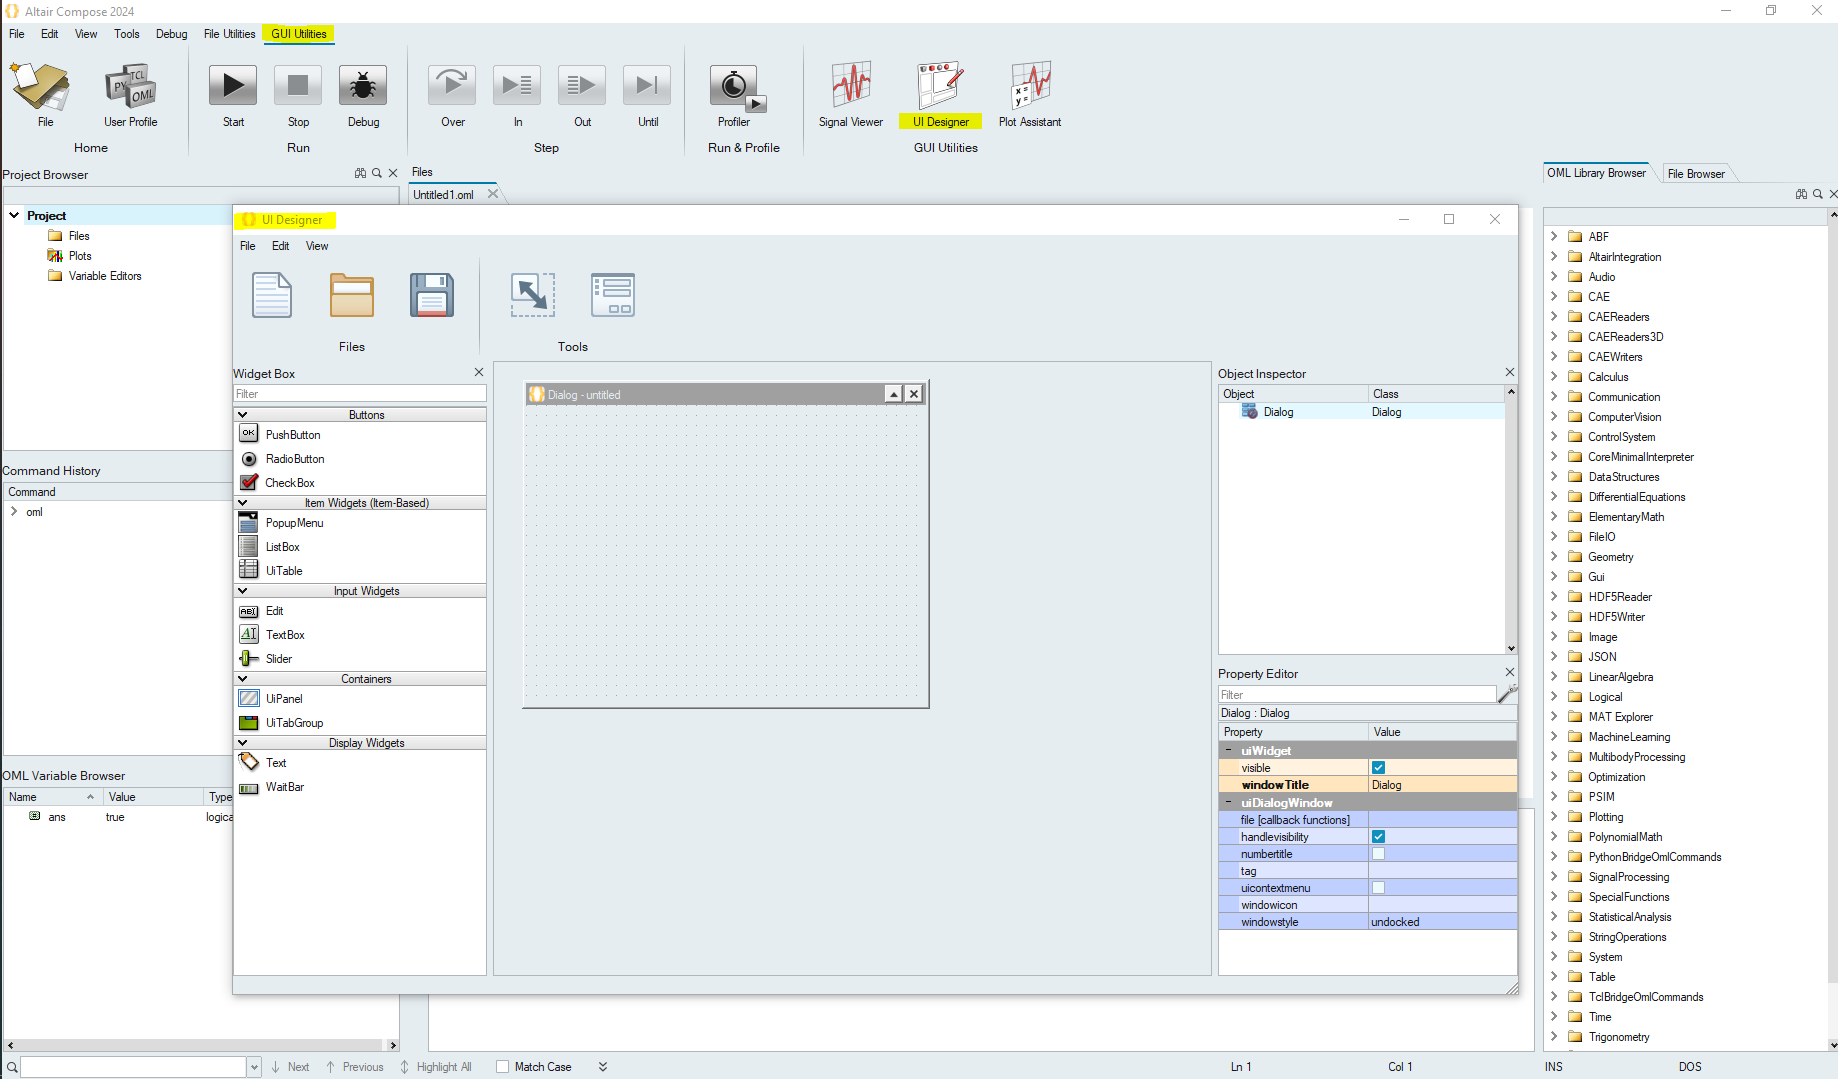Collapse the Display Widgets group
This screenshot has height=1079, width=1838.
[242, 743]
